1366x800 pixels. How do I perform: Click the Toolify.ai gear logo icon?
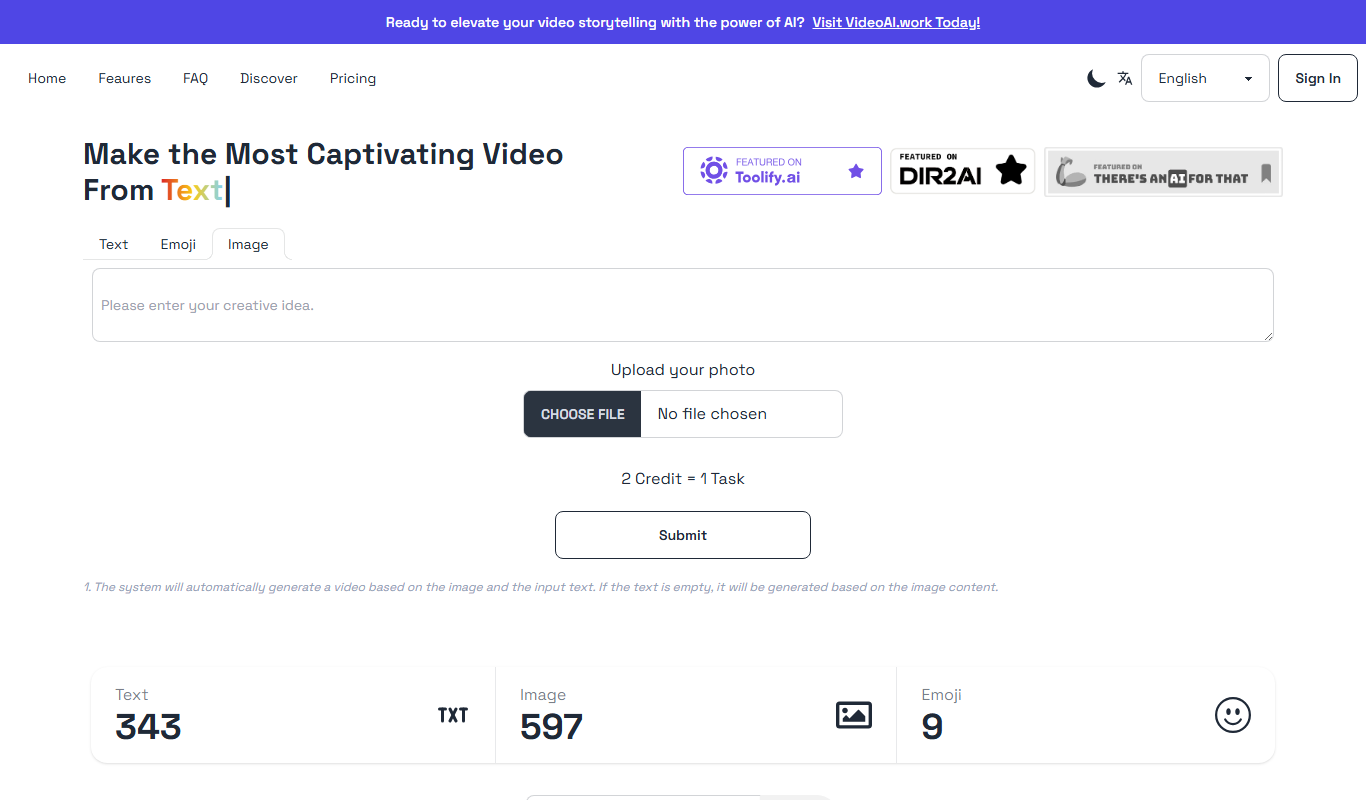tap(713, 170)
